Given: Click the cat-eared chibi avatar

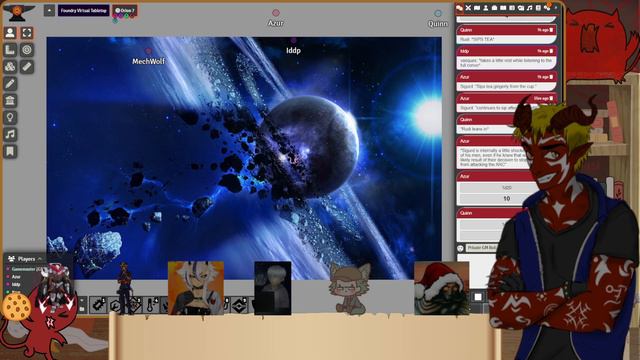Looking at the screenshot, I should [x=350, y=289].
